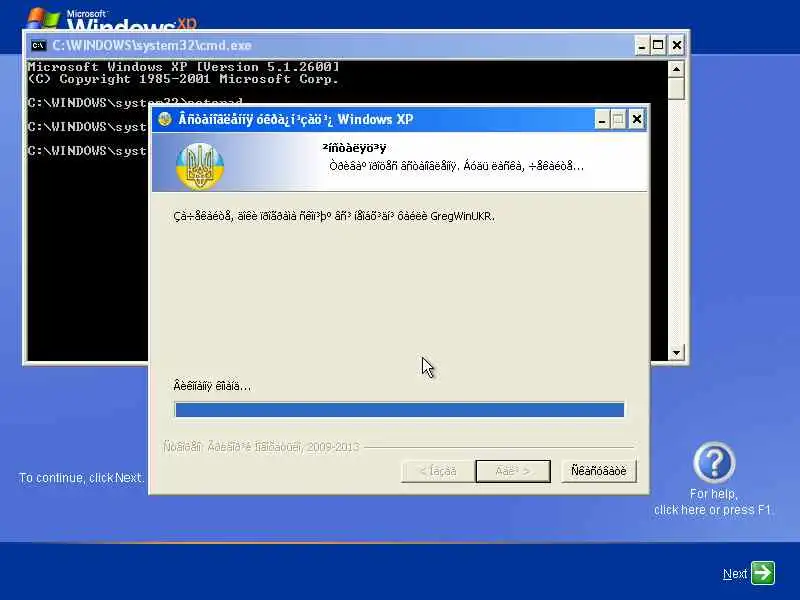Click the scroll down arrow in the cmd window
Screen dimensions: 800x600
point(676,352)
